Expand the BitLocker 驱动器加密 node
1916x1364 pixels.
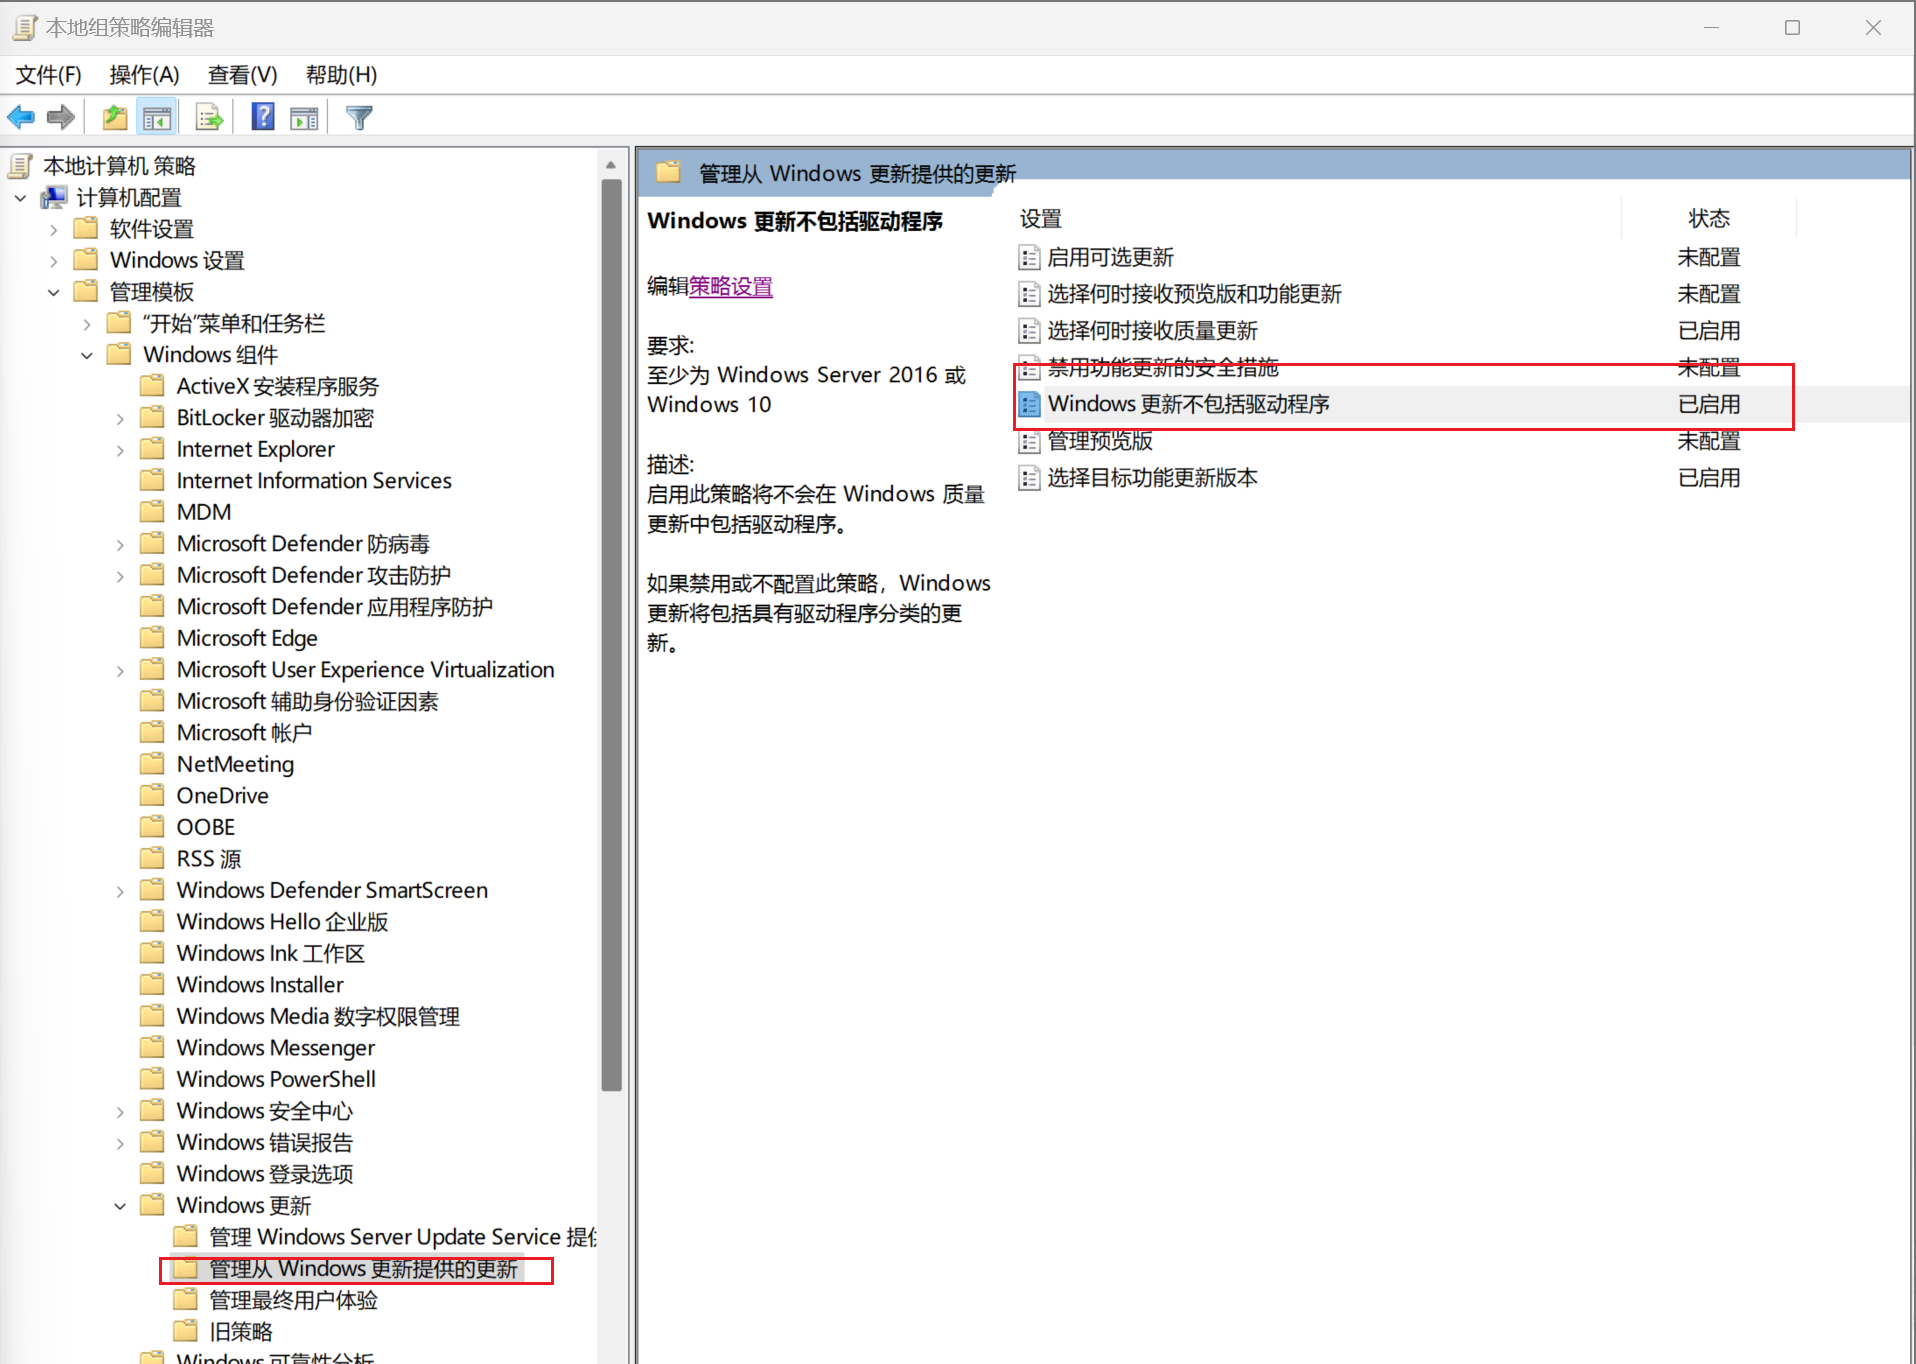click(x=120, y=418)
